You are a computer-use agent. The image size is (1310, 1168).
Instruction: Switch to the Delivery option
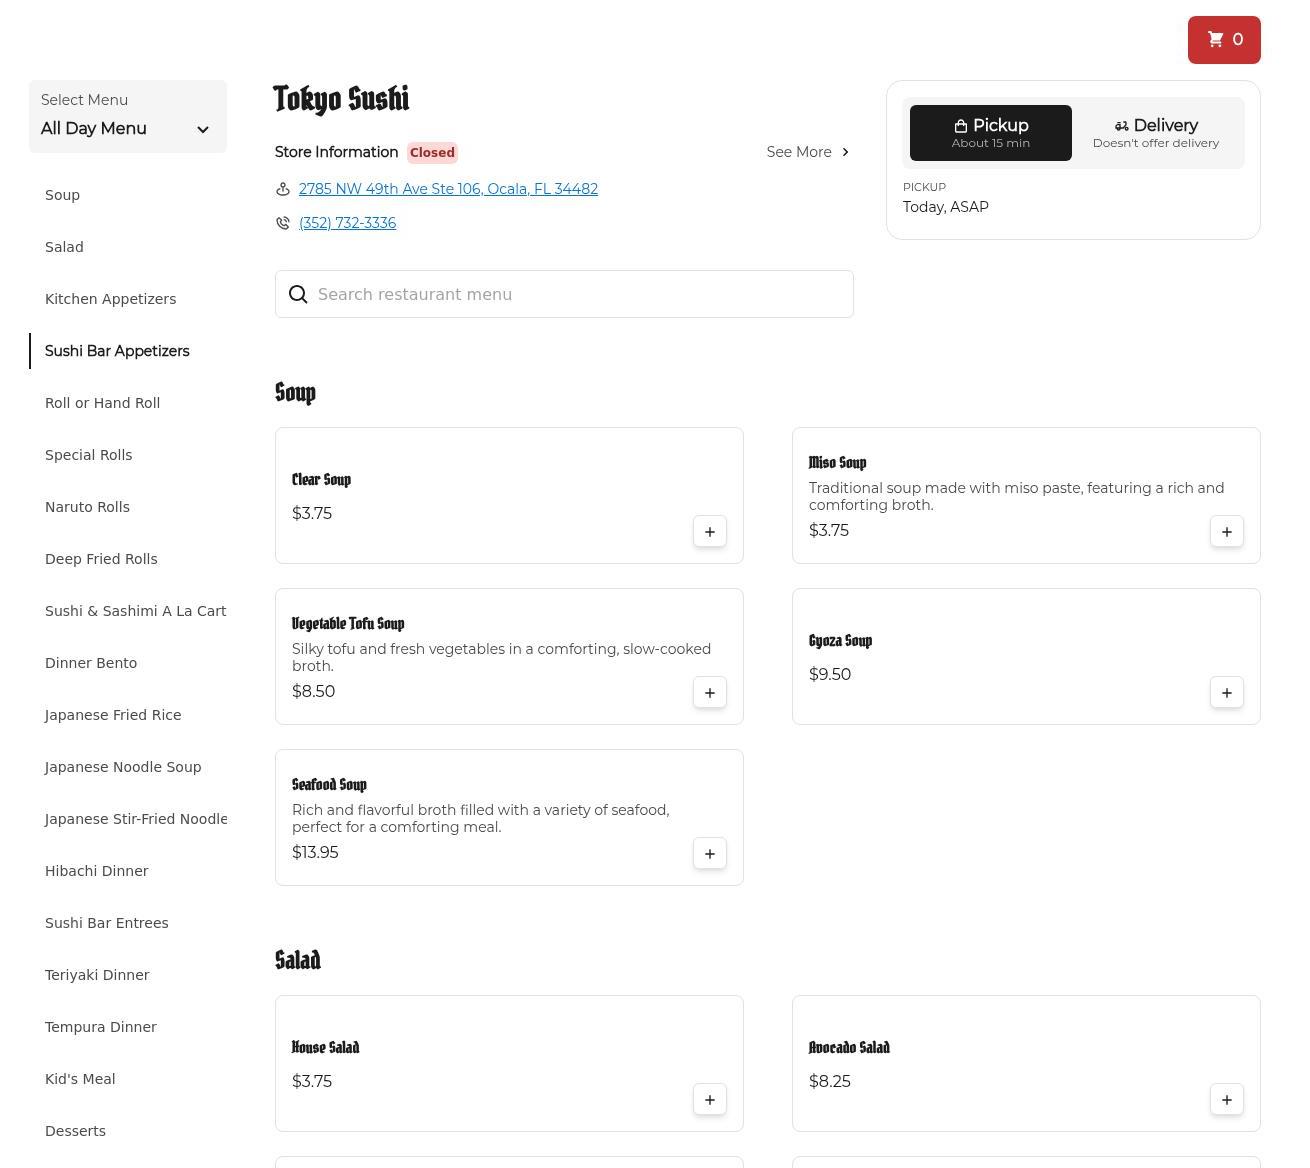(x=1155, y=133)
